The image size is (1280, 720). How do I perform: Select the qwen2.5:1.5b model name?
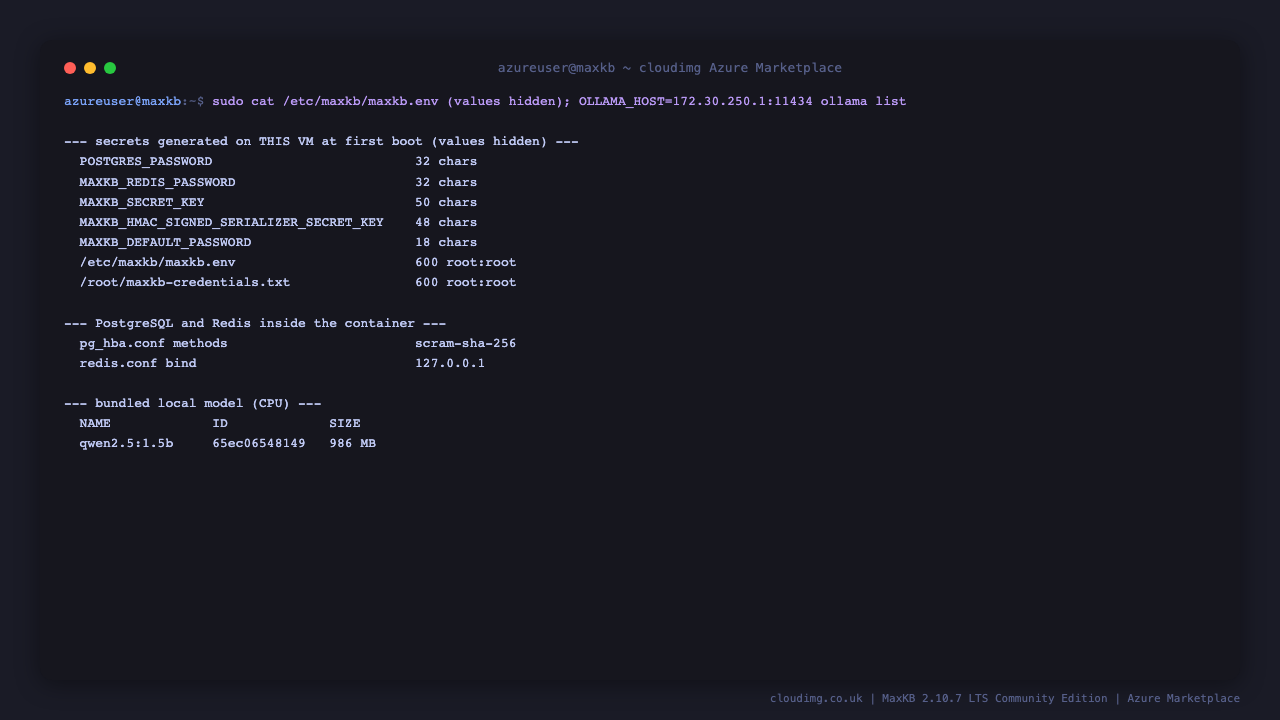click(127, 443)
